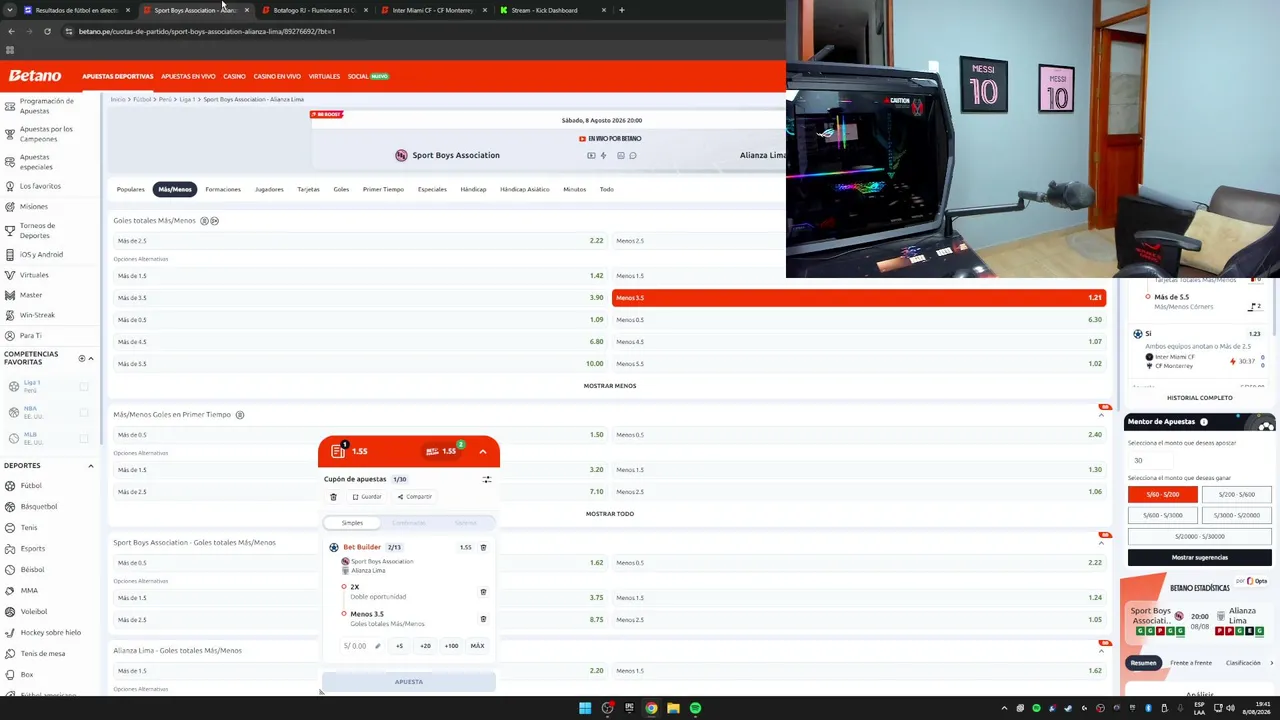Collapse the Deportes sidebar section
The width and height of the screenshot is (1280, 720).
click(91, 466)
